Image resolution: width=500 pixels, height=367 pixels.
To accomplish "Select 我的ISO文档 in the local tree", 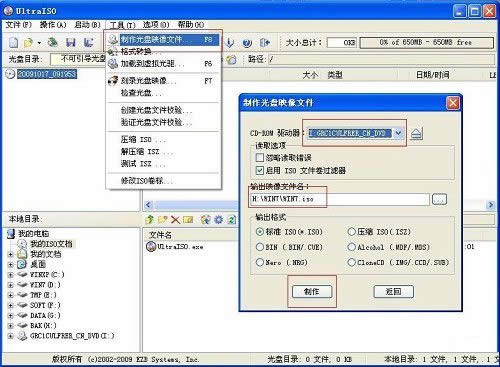I will [x=51, y=244].
